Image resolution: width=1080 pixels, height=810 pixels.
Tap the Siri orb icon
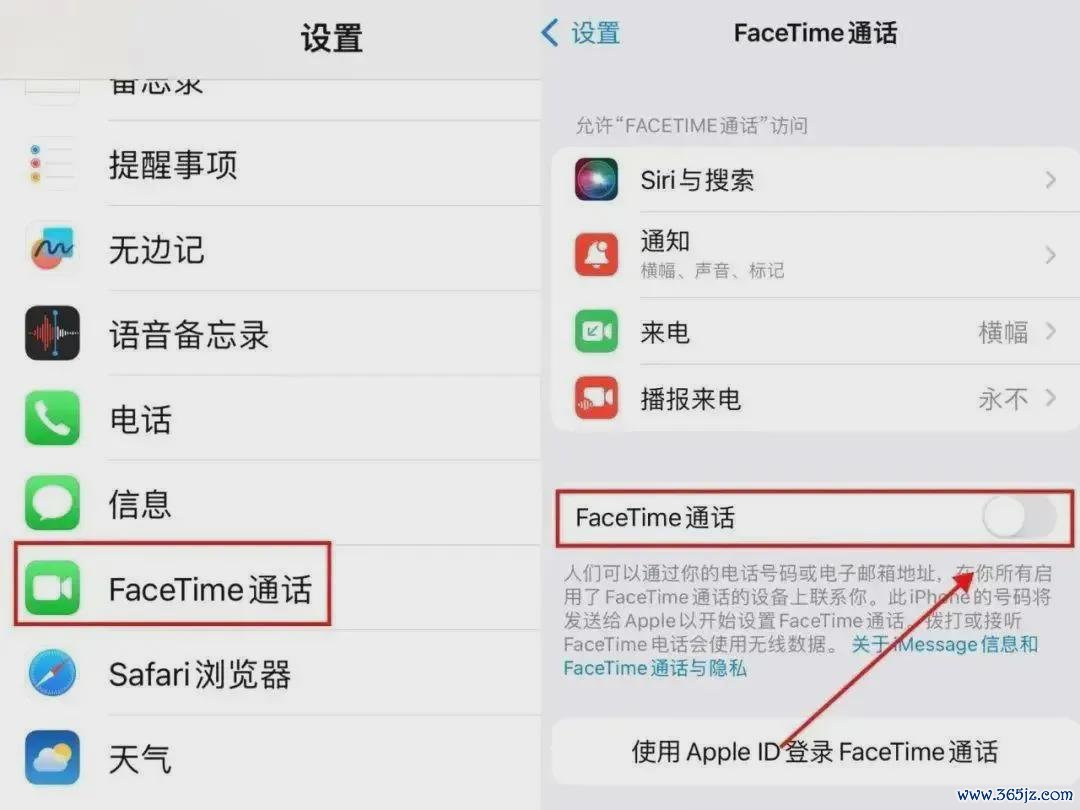coord(596,179)
